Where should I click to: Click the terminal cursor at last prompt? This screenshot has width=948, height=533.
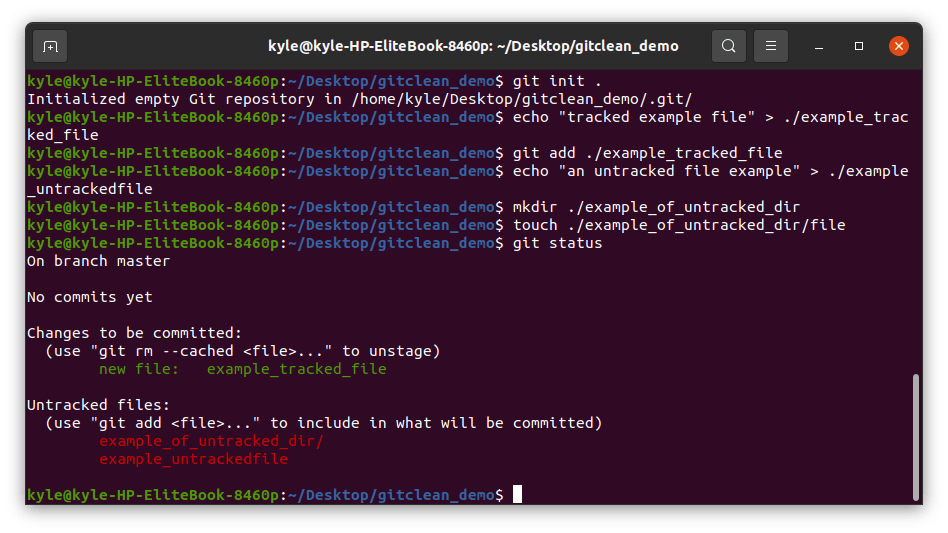coord(518,494)
